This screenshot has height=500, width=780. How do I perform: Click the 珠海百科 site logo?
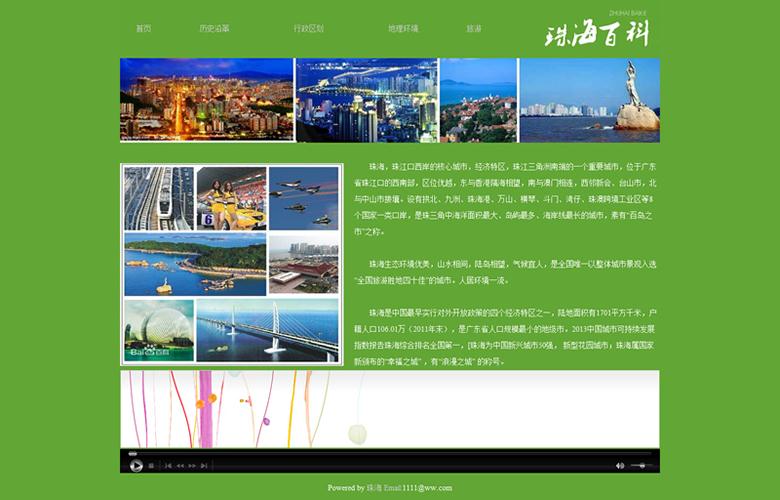point(597,34)
